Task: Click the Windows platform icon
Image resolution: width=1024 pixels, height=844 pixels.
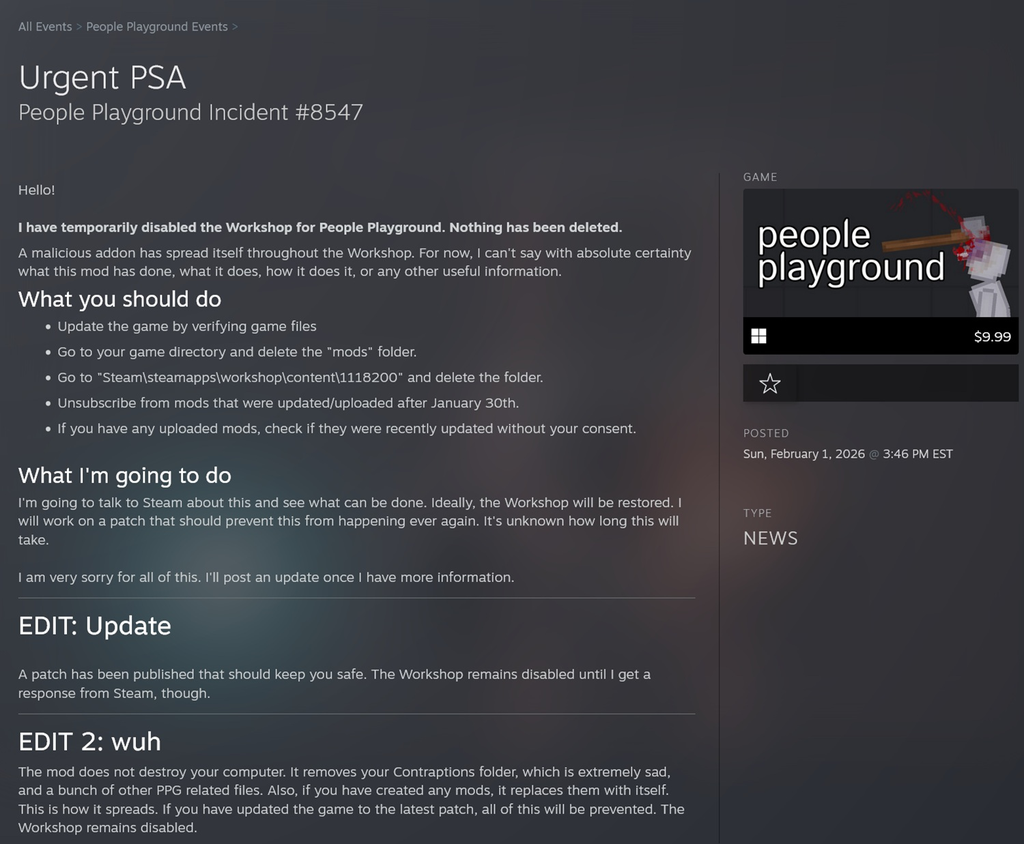Action: (758, 334)
